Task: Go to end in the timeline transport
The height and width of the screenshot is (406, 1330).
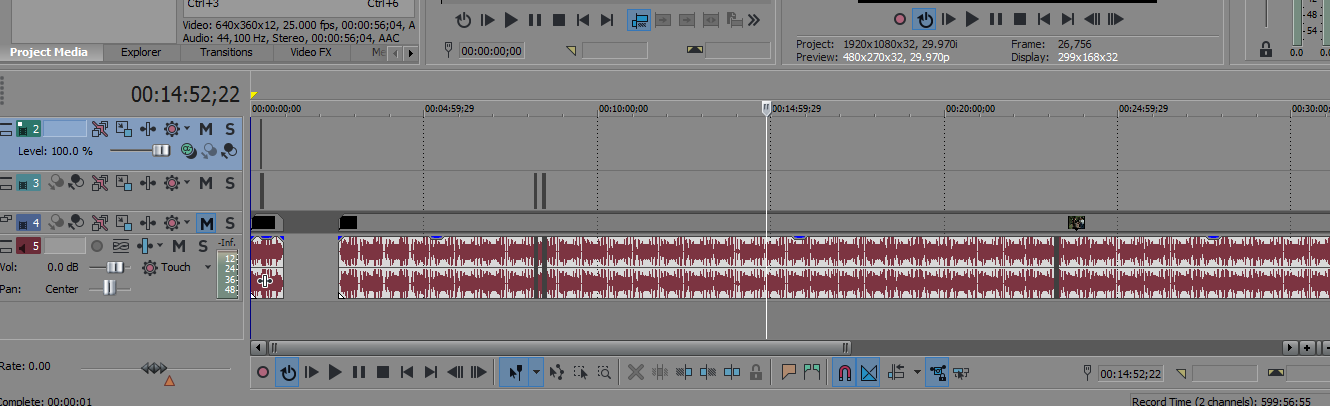Action: coord(431,373)
